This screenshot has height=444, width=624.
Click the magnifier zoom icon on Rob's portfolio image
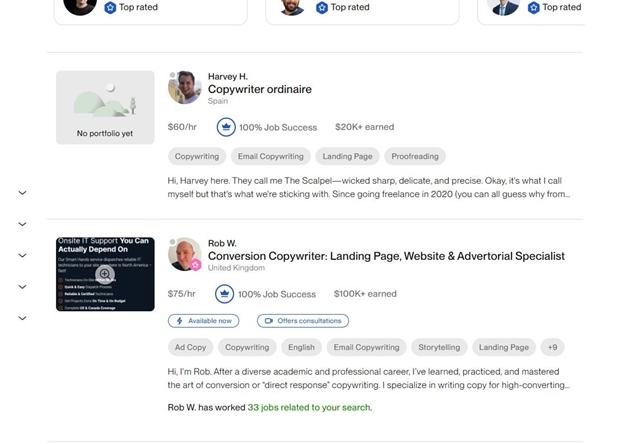pos(105,274)
